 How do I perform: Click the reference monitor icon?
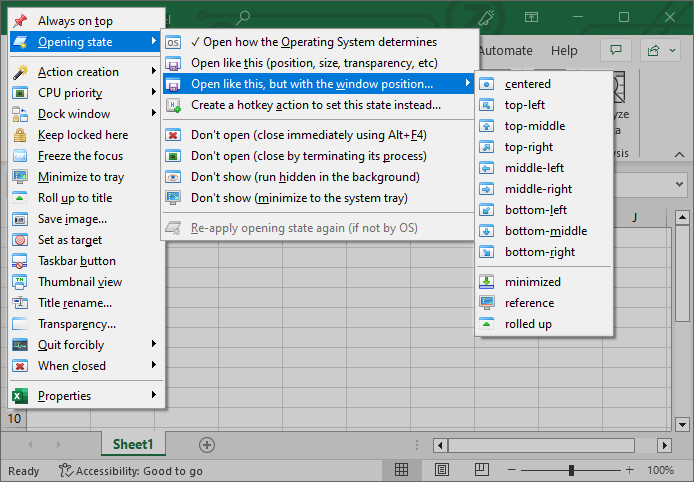tap(486, 303)
